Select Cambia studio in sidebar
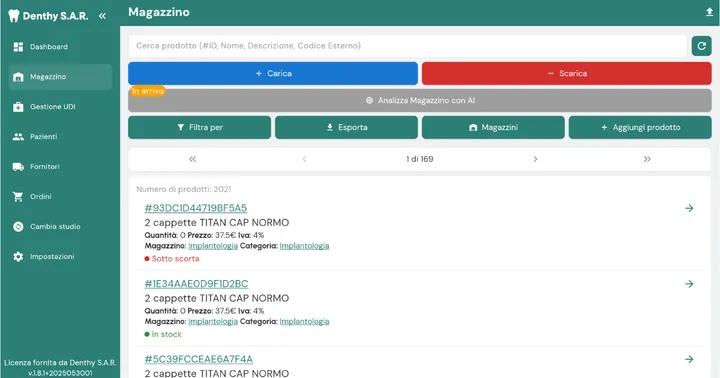The image size is (720, 378). click(61, 226)
